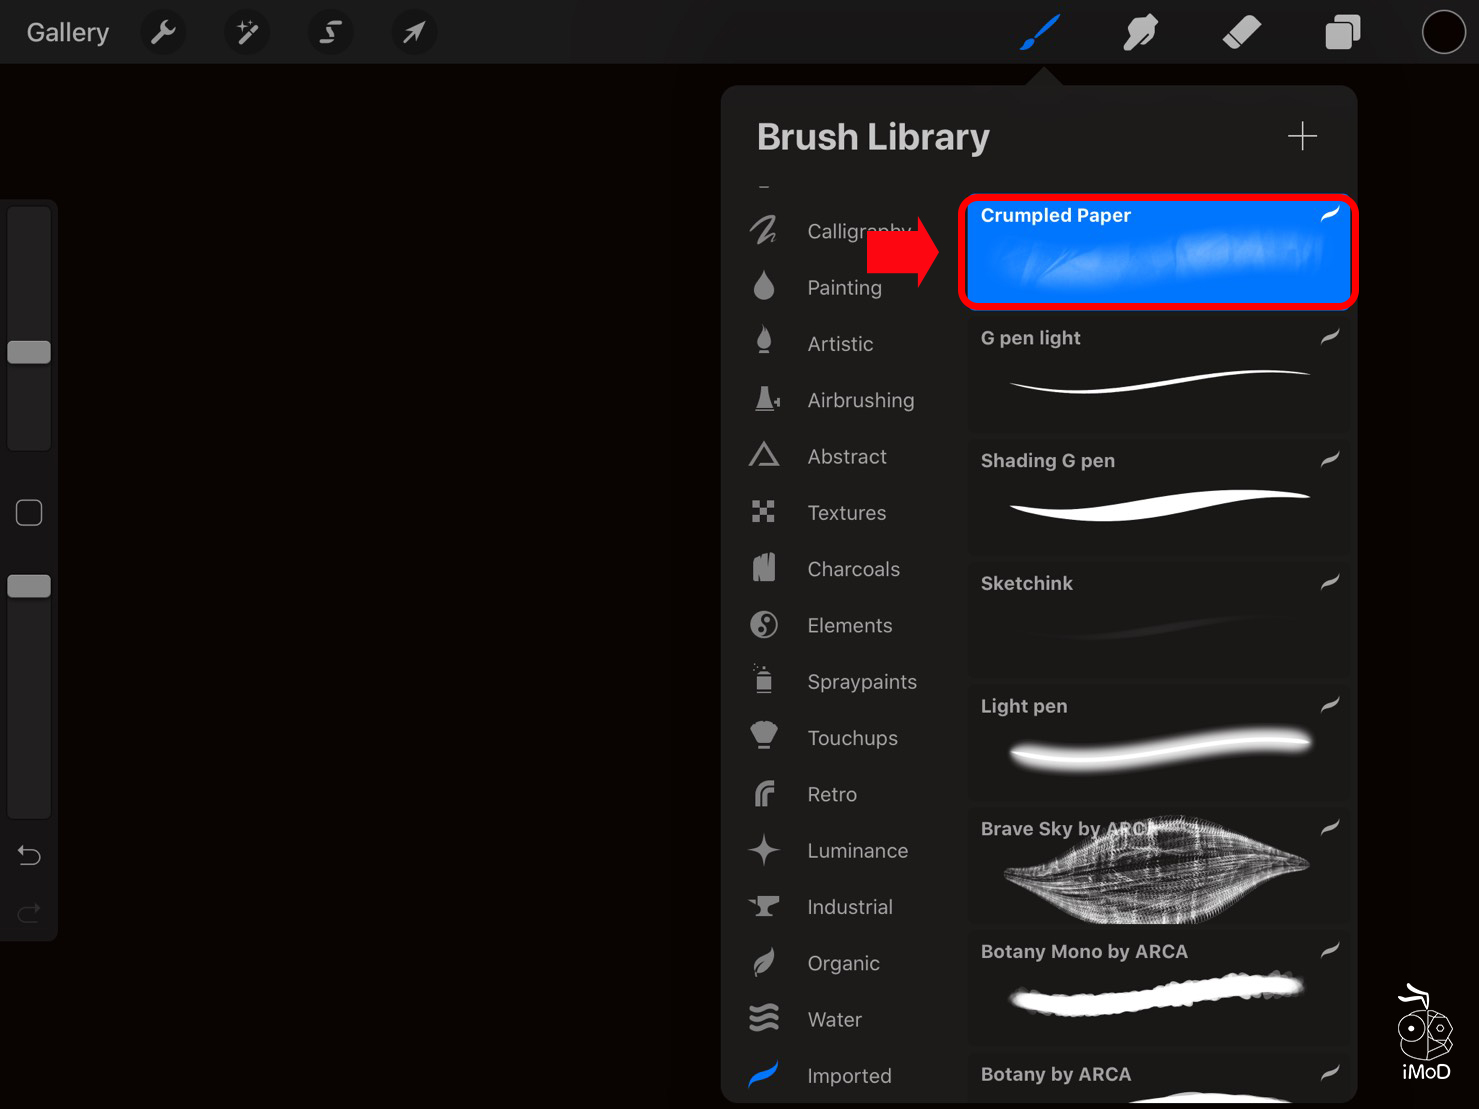
Task: Choose the Botany Mono by ARCA brush
Action: coord(1157,988)
